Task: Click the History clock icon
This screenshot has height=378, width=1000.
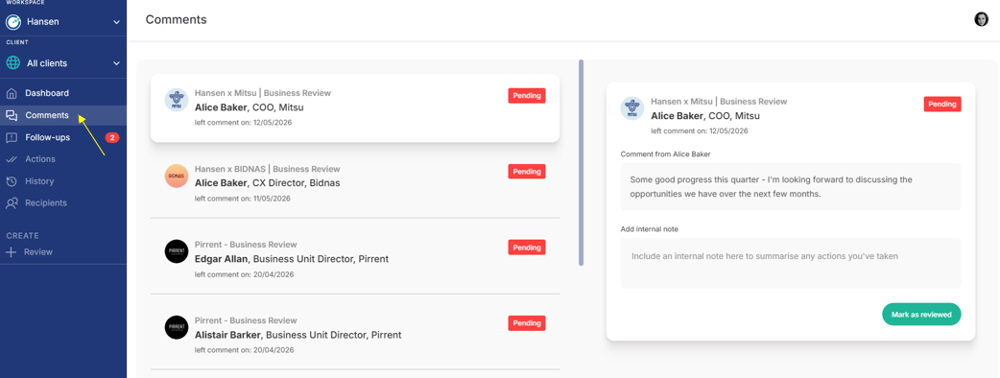Action: click(x=11, y=182)
